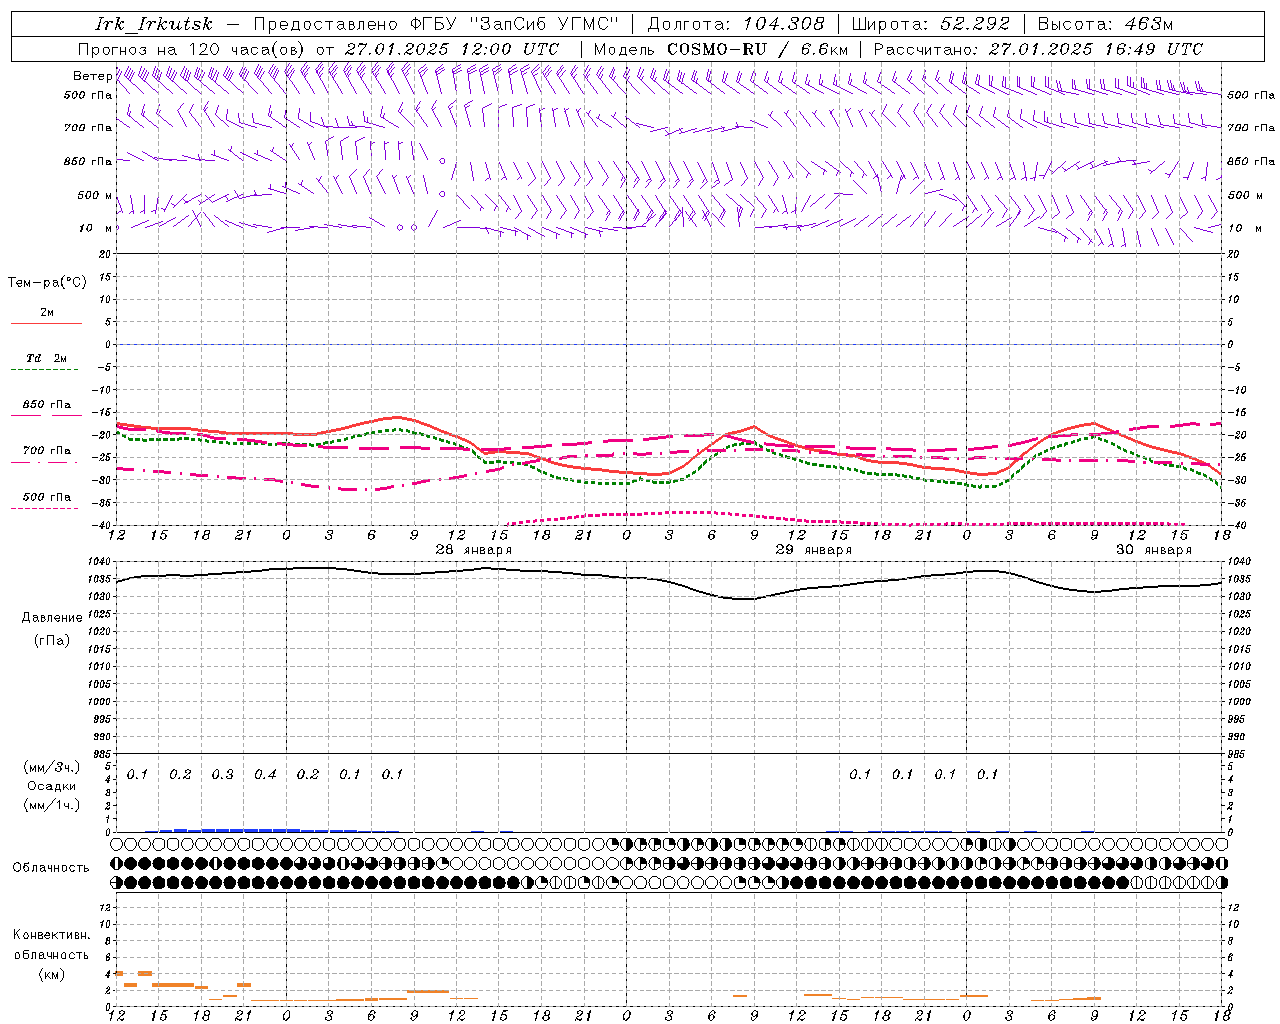Click the 'Конвективн.' convective cloud label
This screenshot has width=1280, height=1024.
click(x=52, y=935)
